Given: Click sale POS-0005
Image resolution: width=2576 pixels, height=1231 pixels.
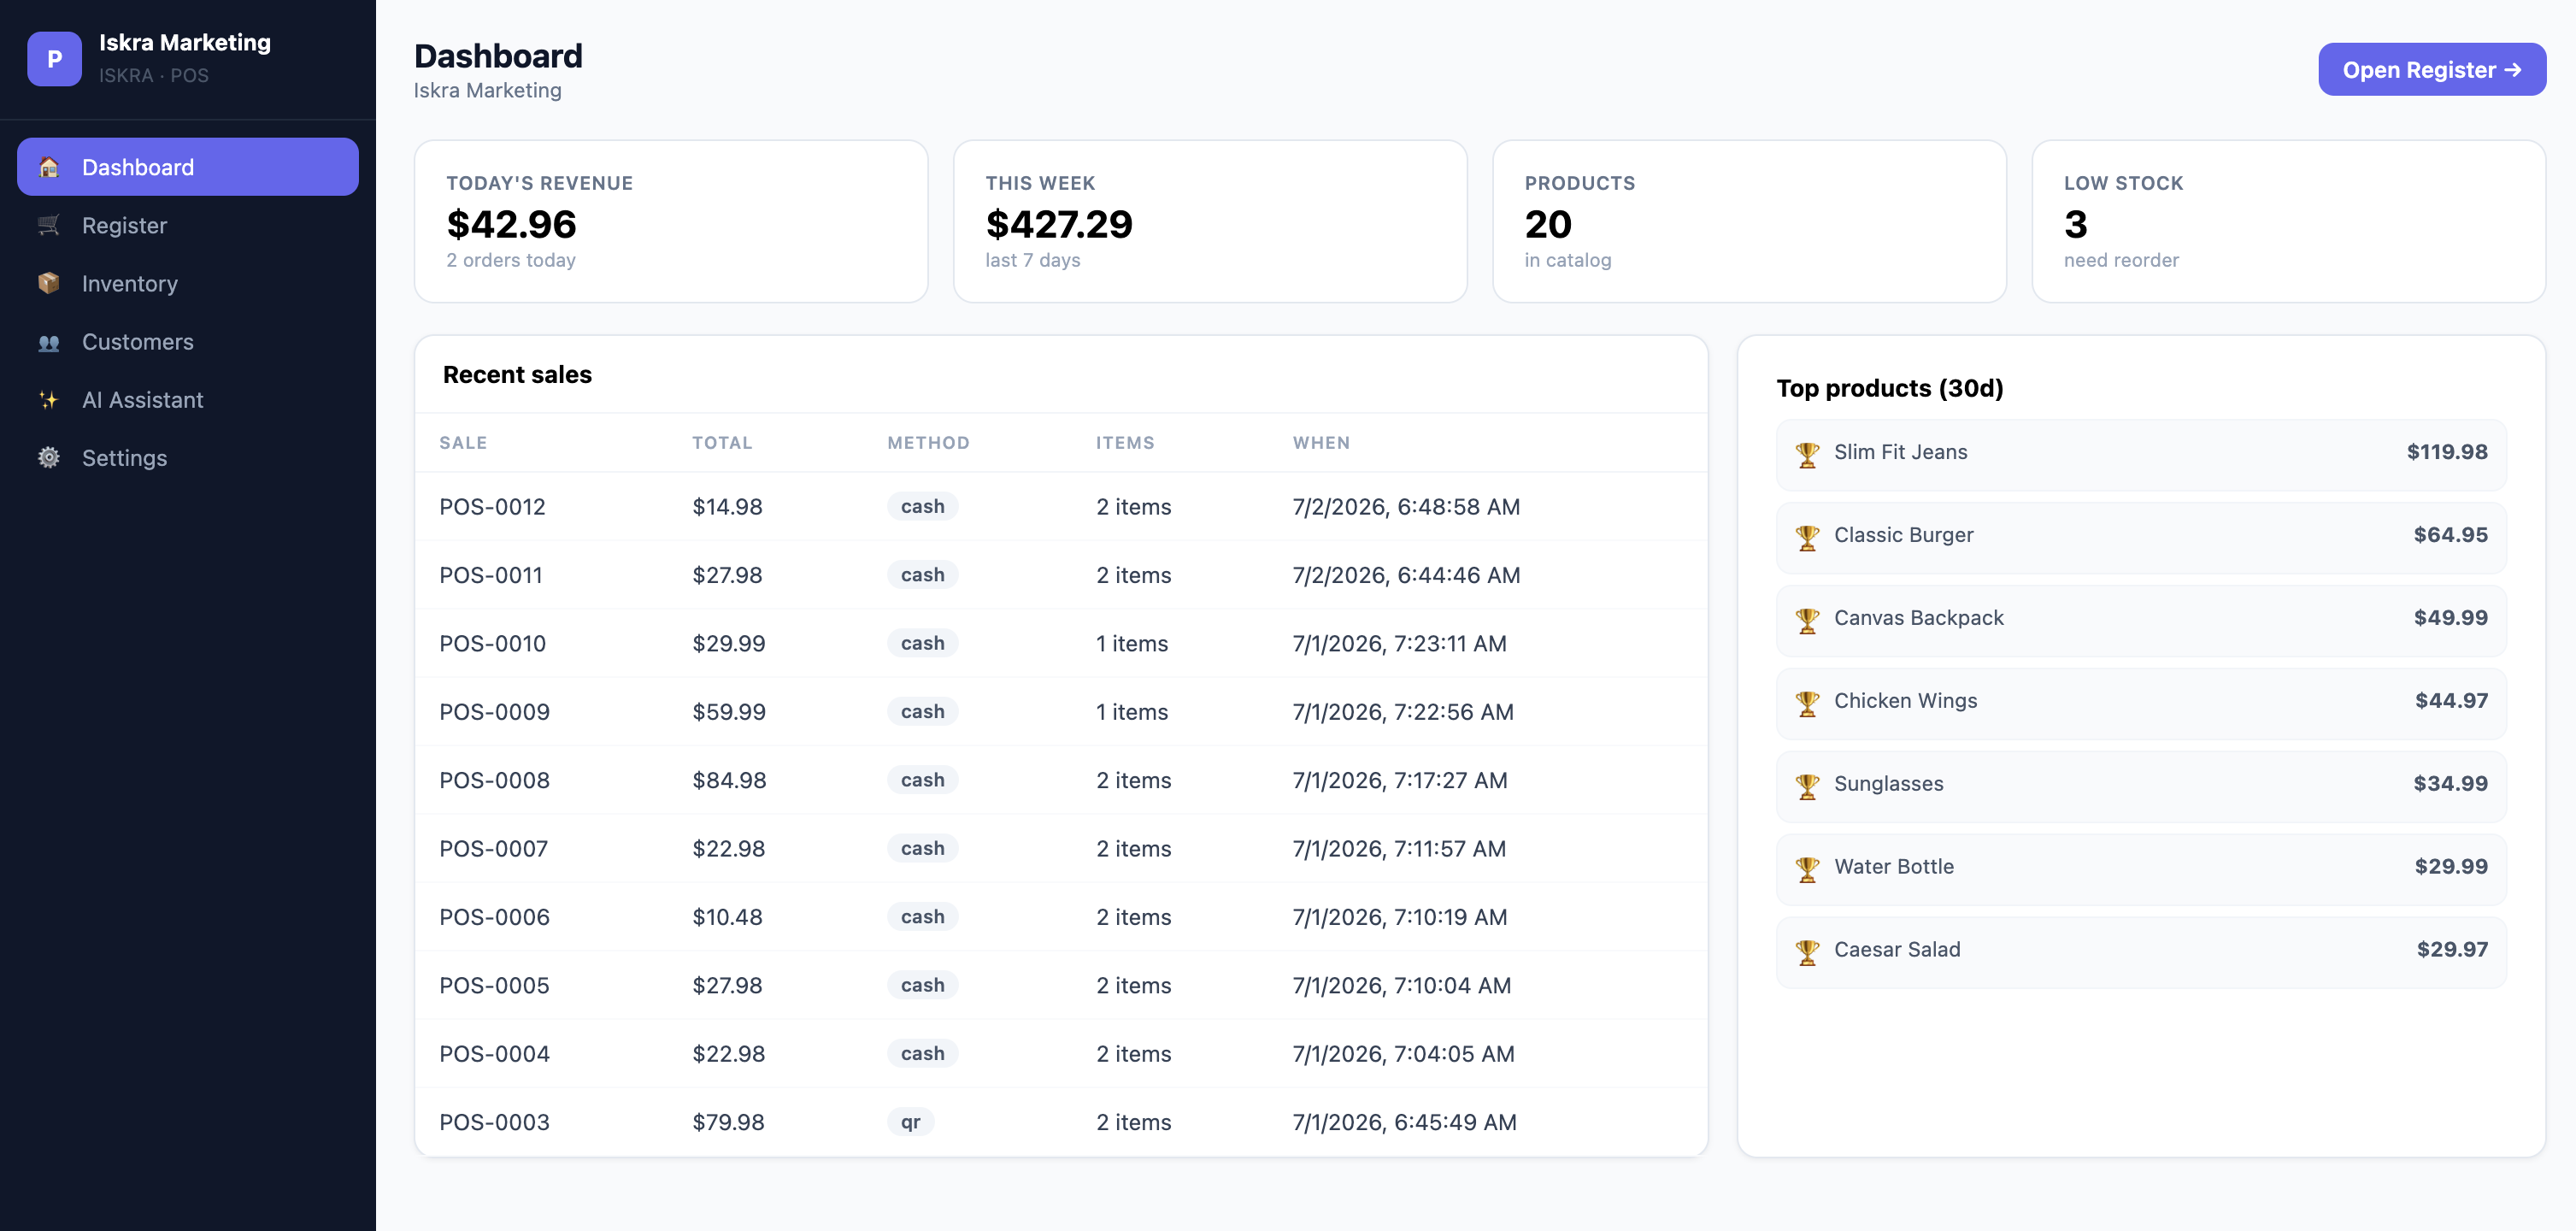Looking at the screenshot, I should 494,985.
